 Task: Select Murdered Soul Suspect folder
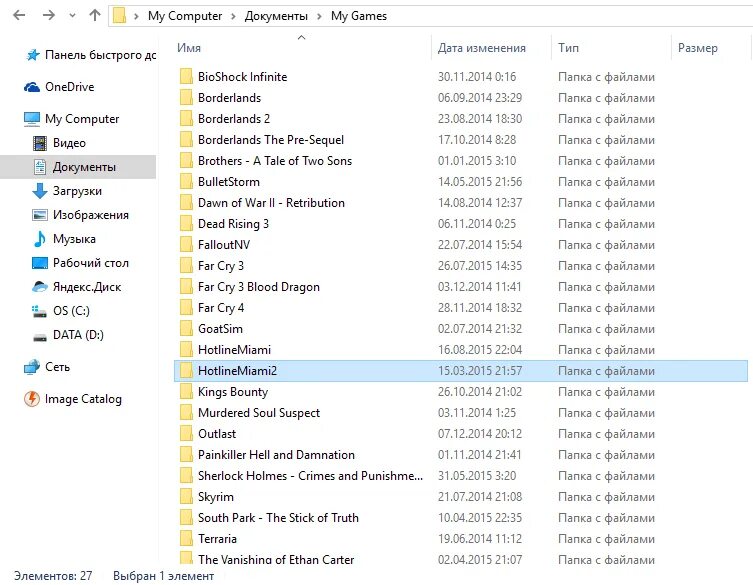click(x=259, y=413)
